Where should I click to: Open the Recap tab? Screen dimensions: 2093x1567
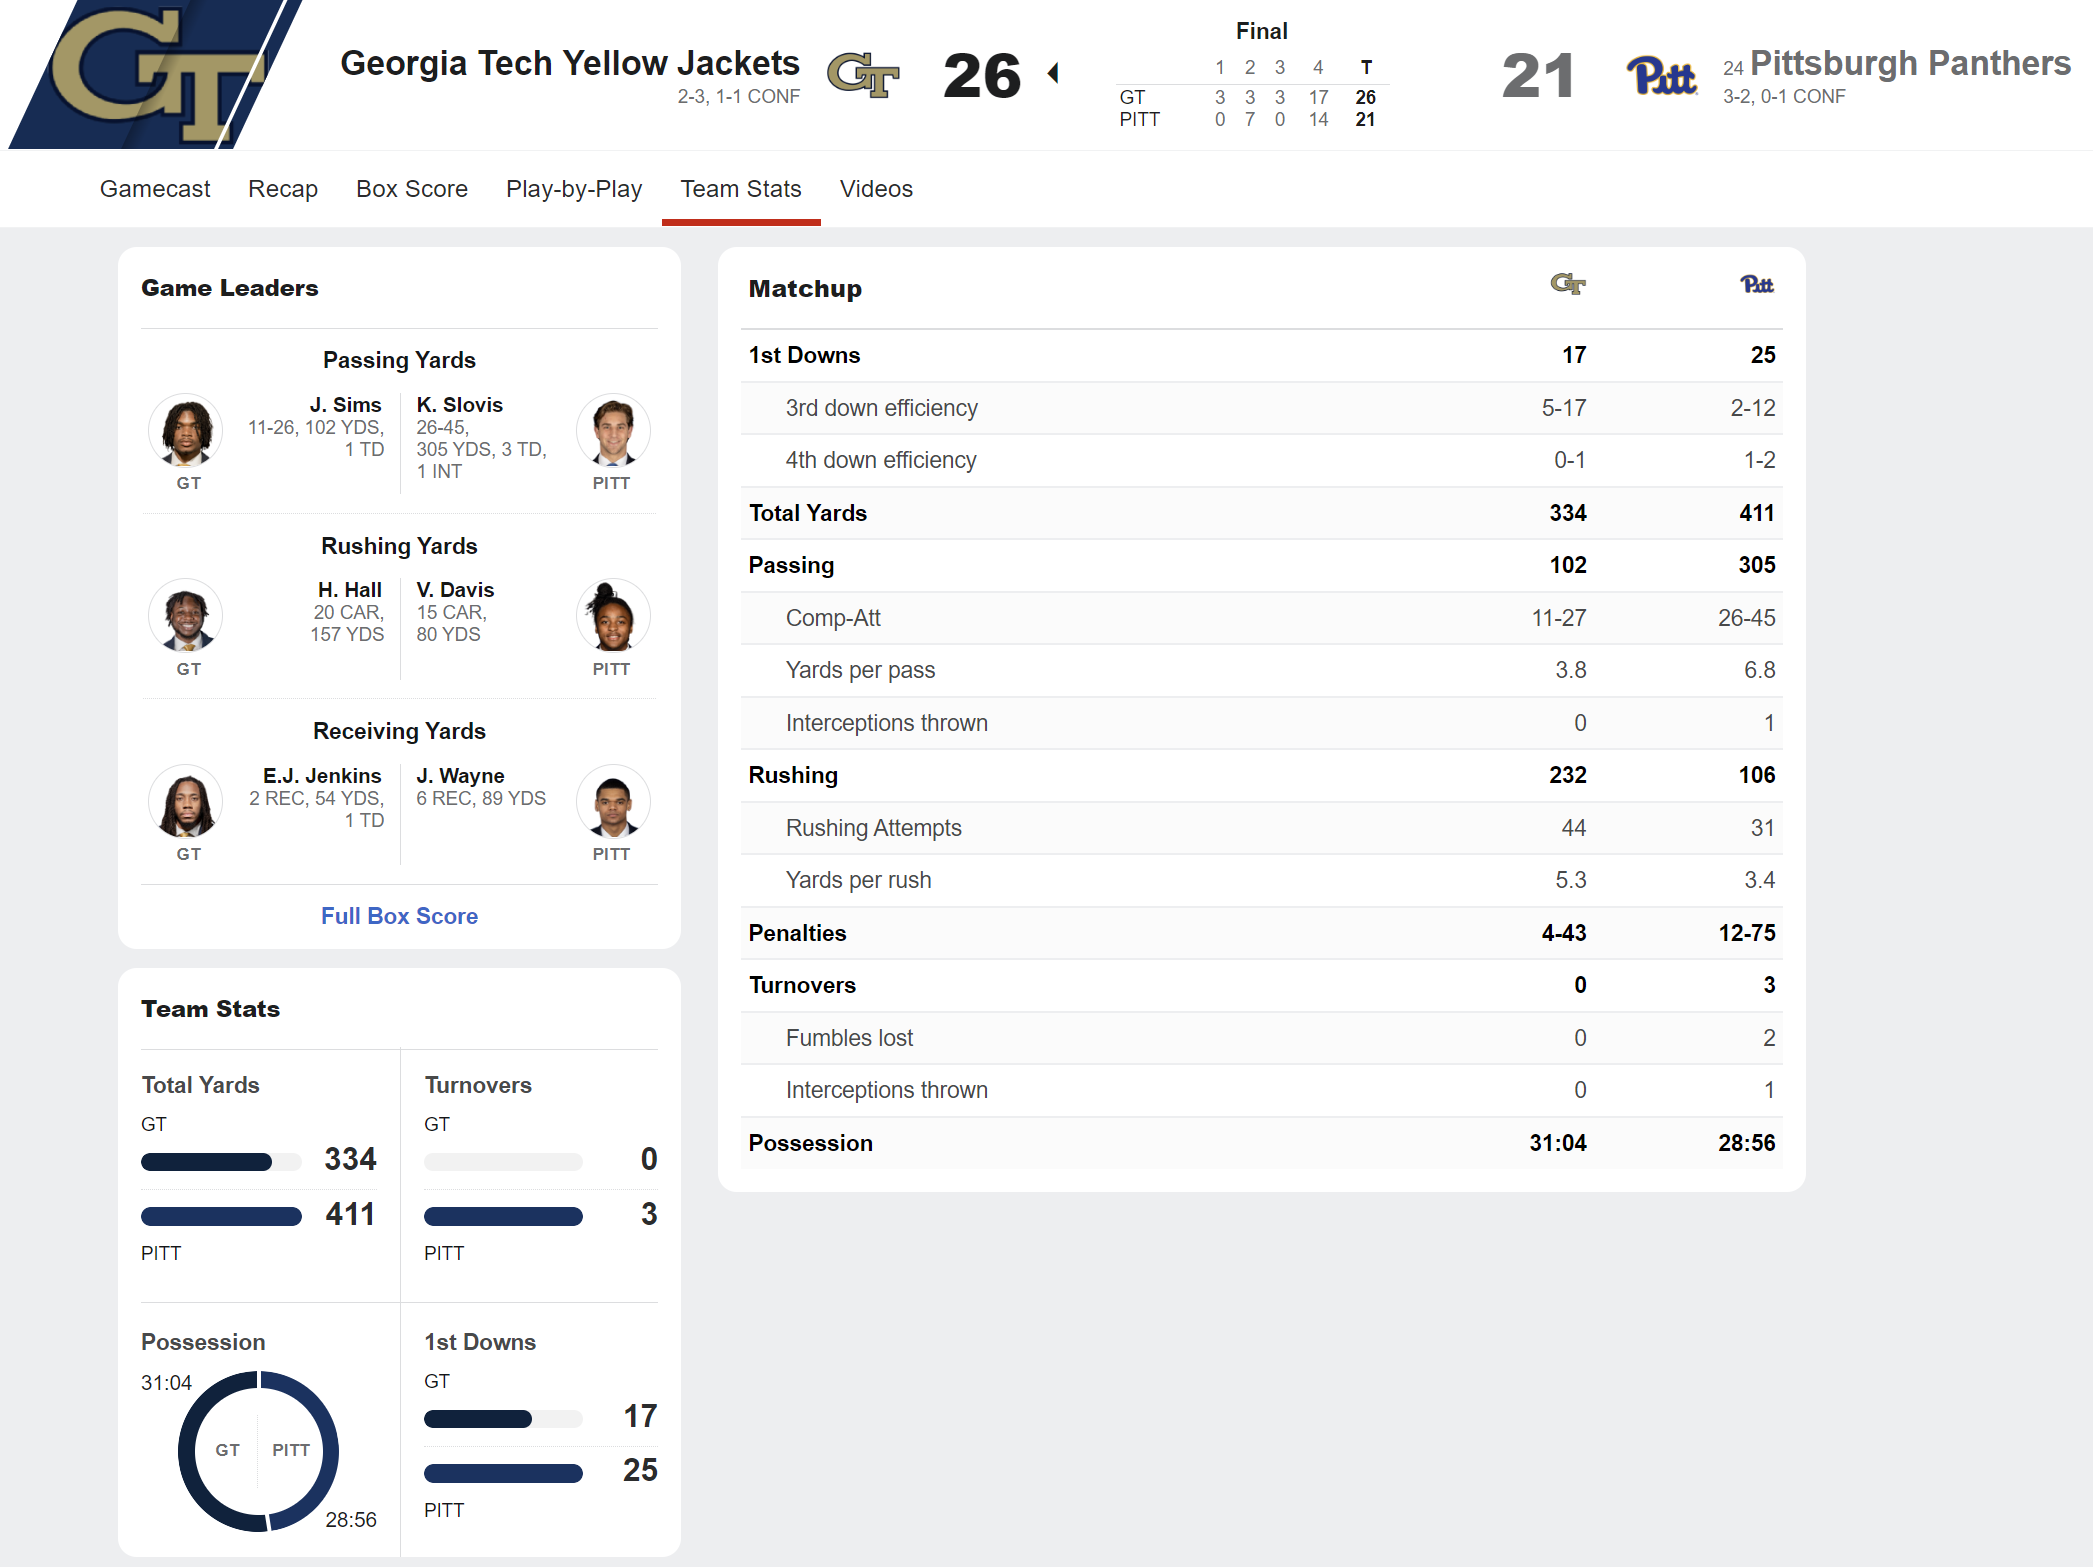coord(283,189)
